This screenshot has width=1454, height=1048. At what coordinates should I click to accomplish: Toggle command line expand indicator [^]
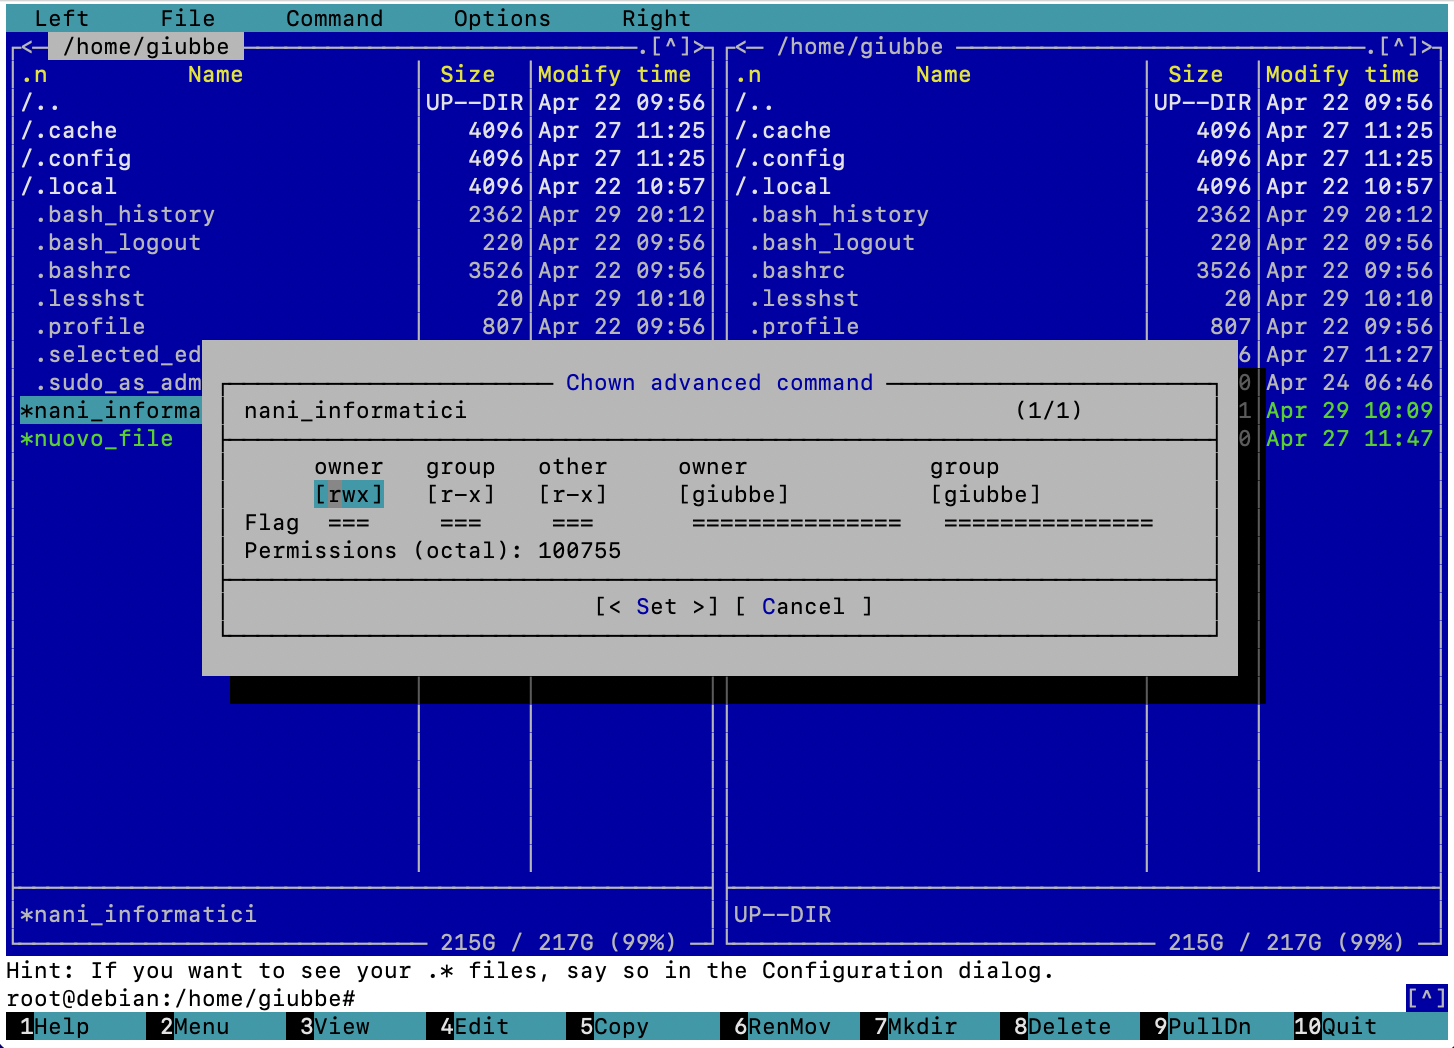(1426, 998)
